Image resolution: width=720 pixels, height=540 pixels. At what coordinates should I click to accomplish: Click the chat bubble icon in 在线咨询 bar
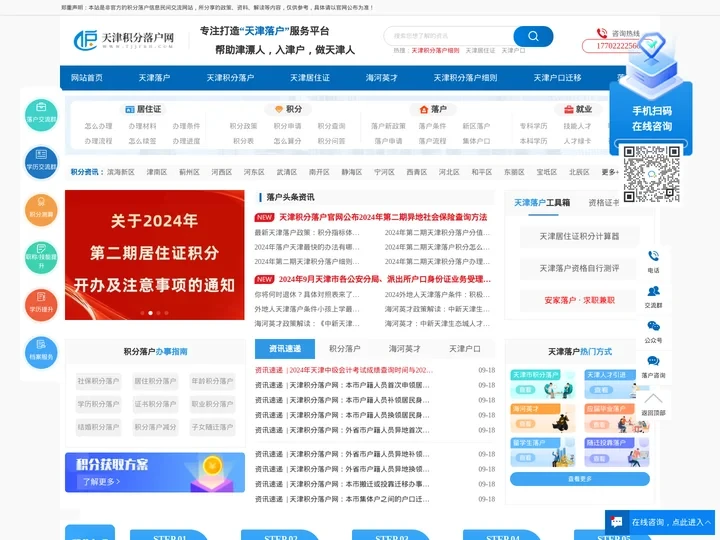617,522
